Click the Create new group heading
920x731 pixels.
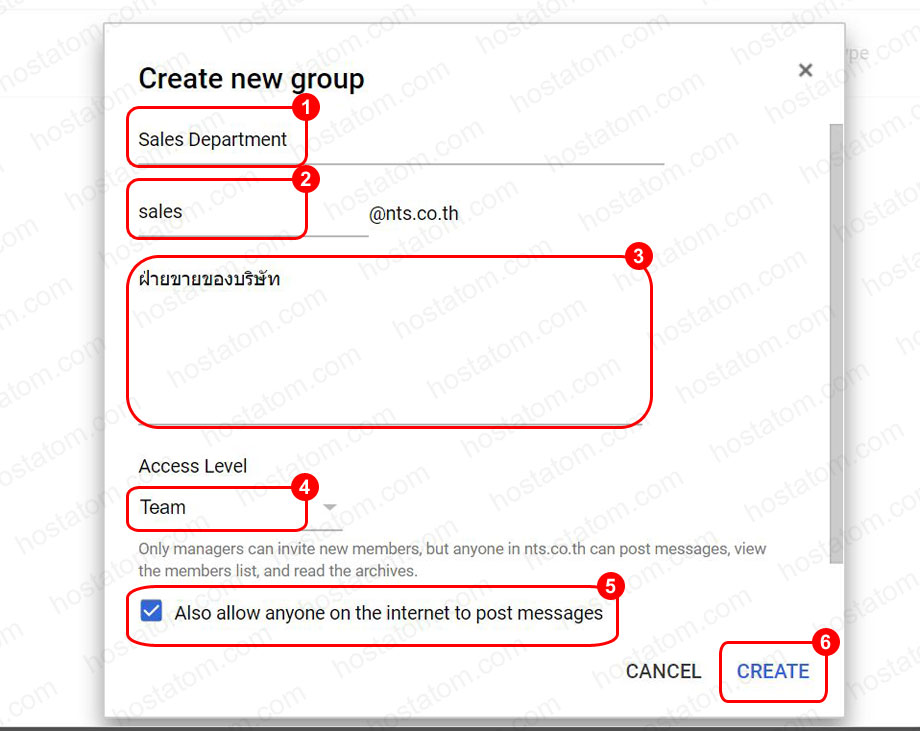click(251, 79)
